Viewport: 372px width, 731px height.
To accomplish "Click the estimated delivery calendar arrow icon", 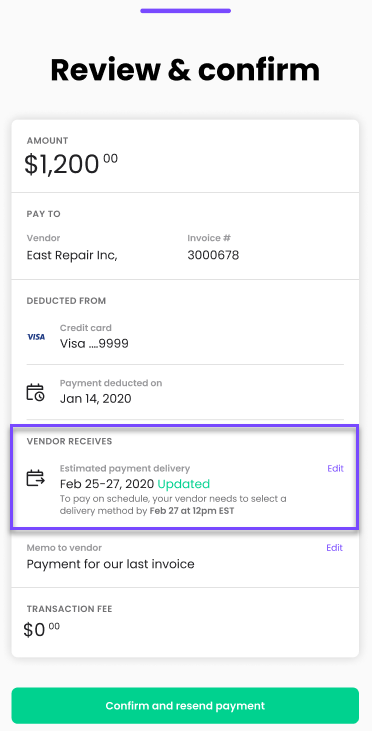I will [35, 478].
